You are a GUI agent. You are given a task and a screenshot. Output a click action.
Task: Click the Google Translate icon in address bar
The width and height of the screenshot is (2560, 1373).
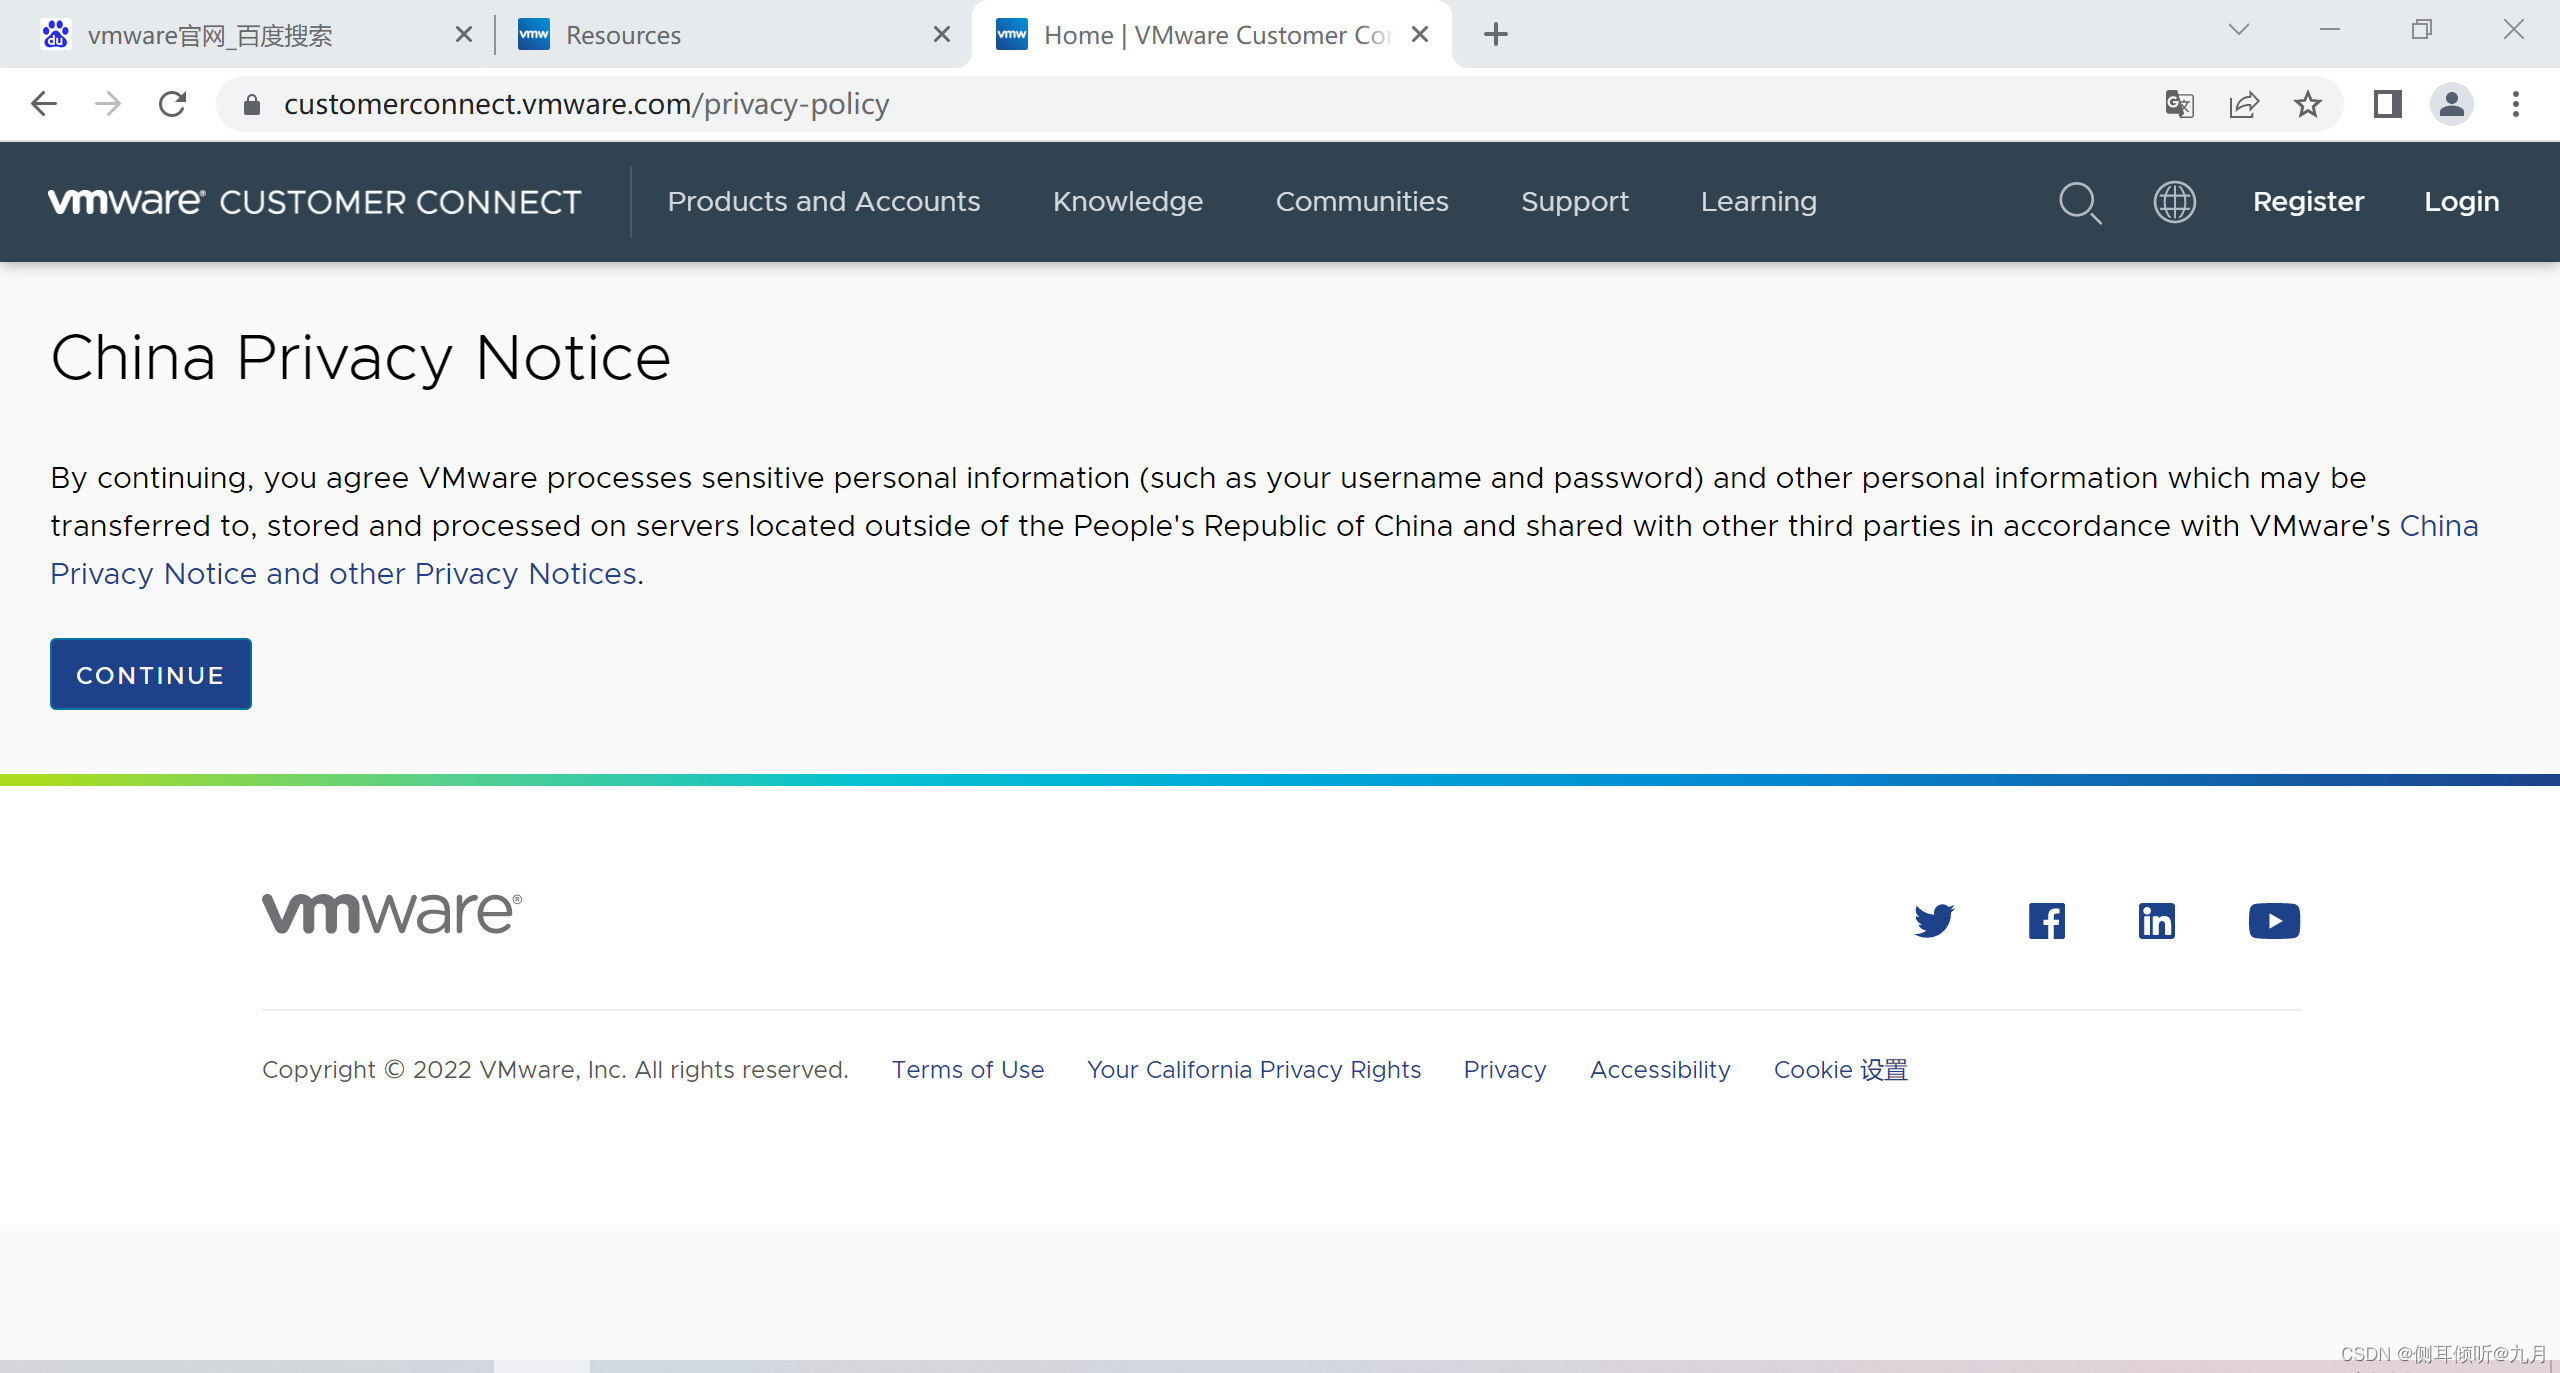(x=2179, y=104)
